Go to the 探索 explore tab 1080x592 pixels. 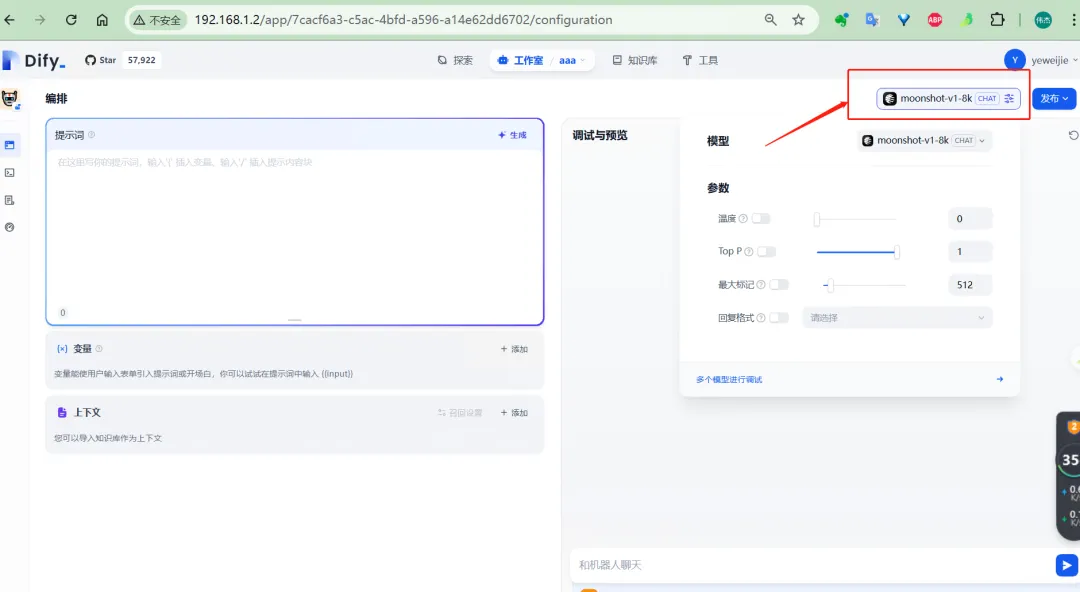click(x=455, y=60)
